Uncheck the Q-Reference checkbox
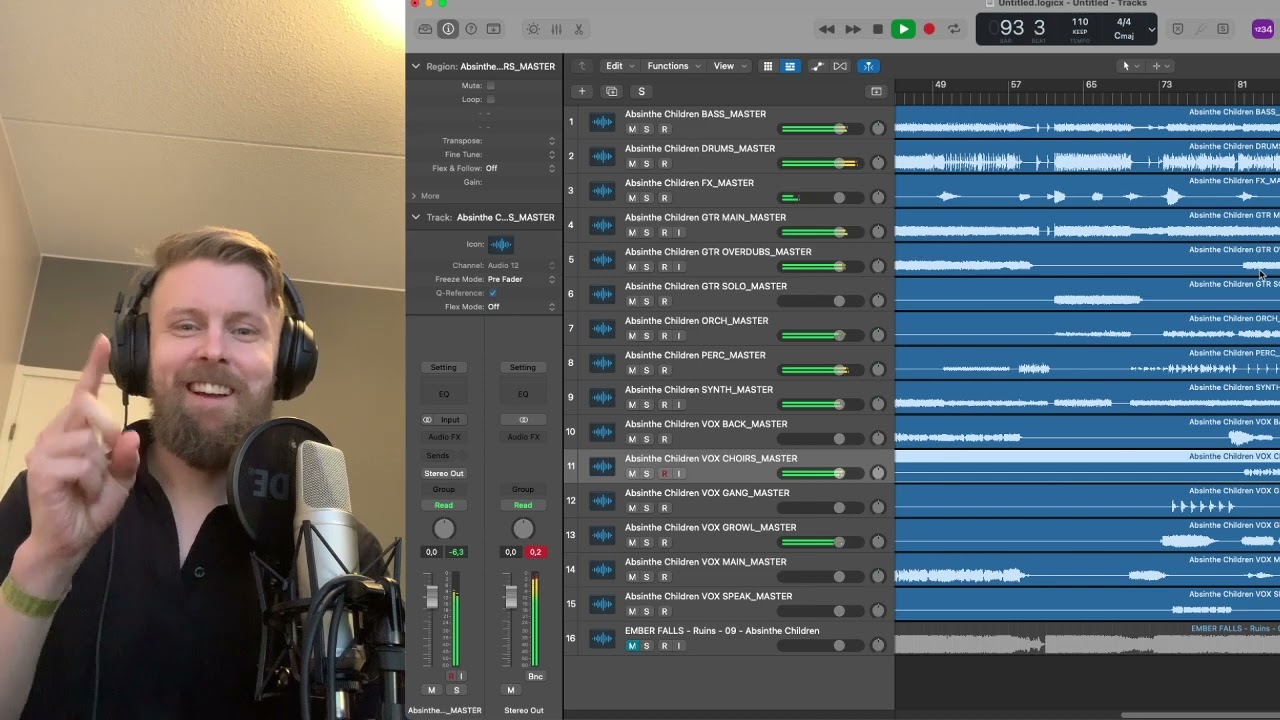This screenshot has width=1280, height=720. click(493, 293)
